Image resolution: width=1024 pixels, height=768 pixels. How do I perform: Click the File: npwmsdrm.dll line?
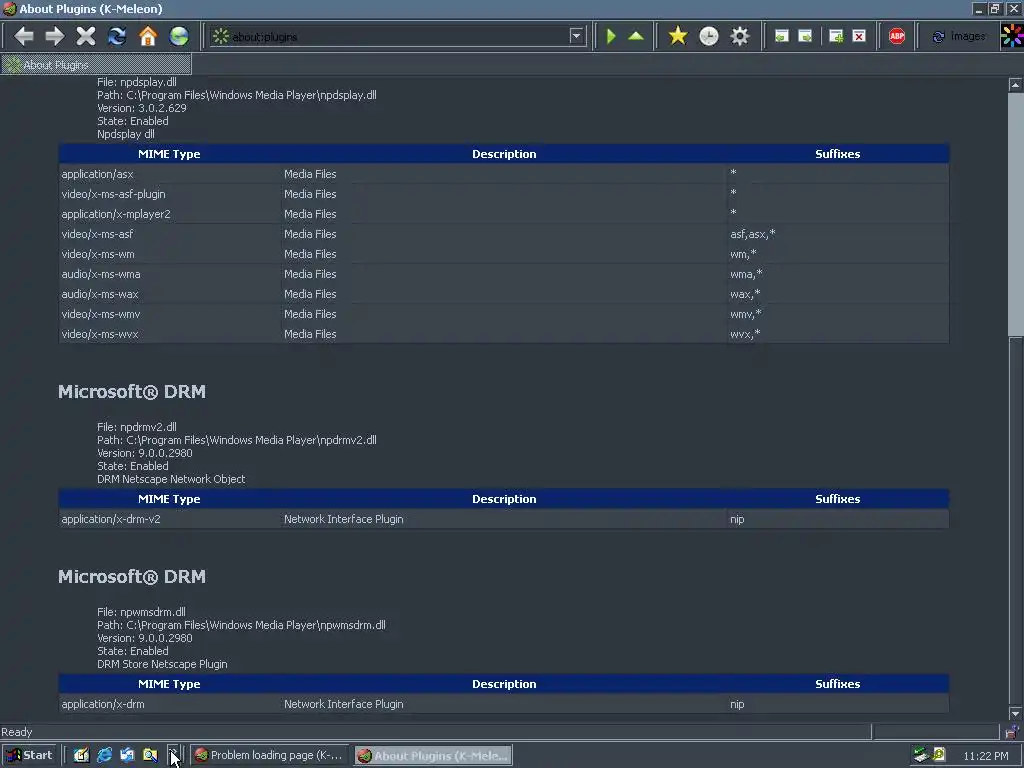[x=142, y=612]
